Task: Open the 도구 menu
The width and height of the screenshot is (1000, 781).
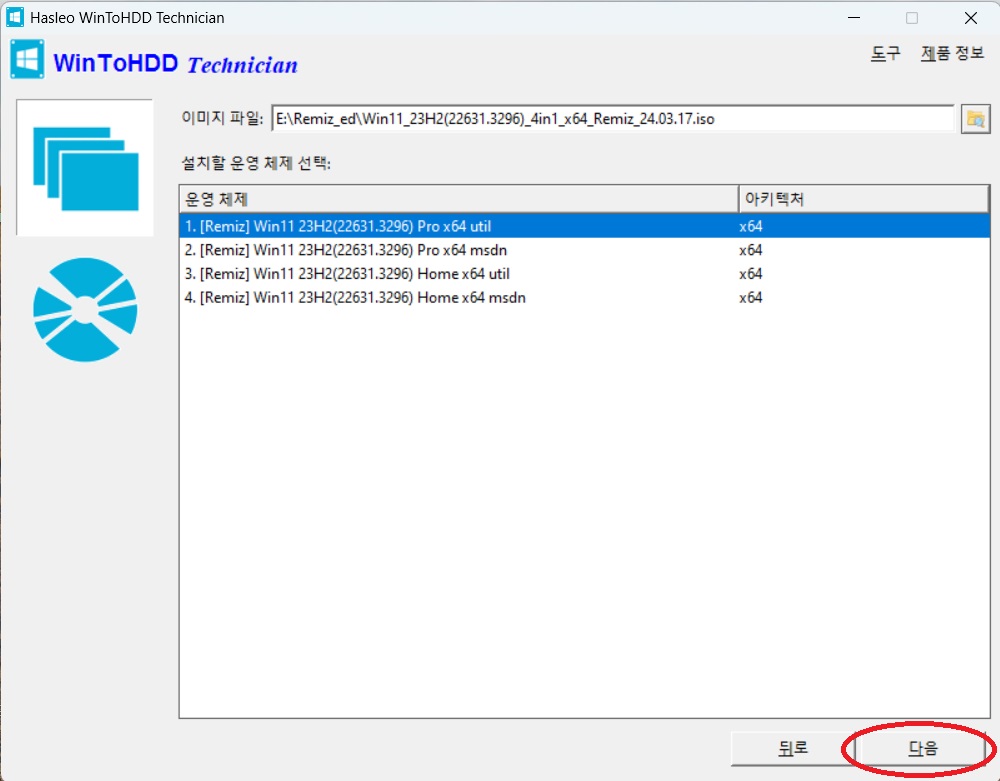Action: point(886,53)
